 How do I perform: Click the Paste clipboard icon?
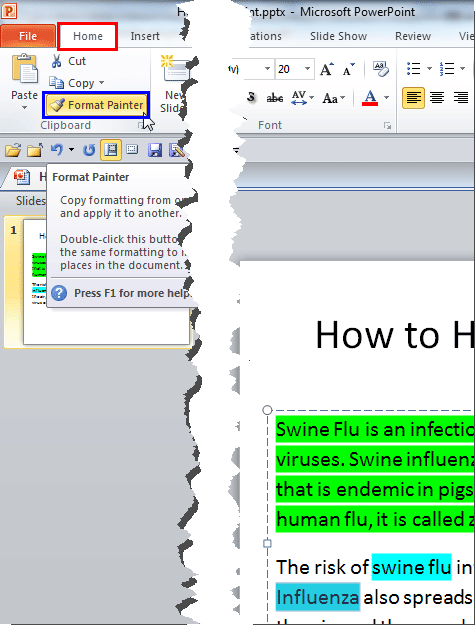click(x=25, y=70)
